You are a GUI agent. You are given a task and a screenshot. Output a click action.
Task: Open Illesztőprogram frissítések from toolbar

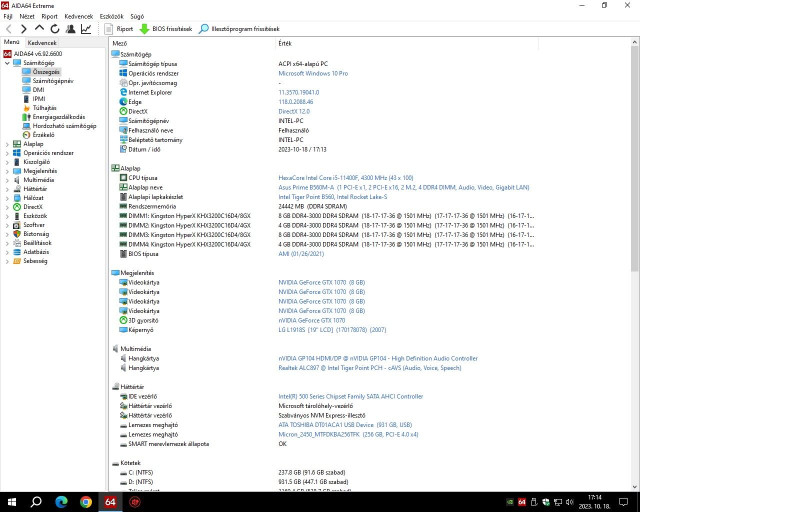239,29
